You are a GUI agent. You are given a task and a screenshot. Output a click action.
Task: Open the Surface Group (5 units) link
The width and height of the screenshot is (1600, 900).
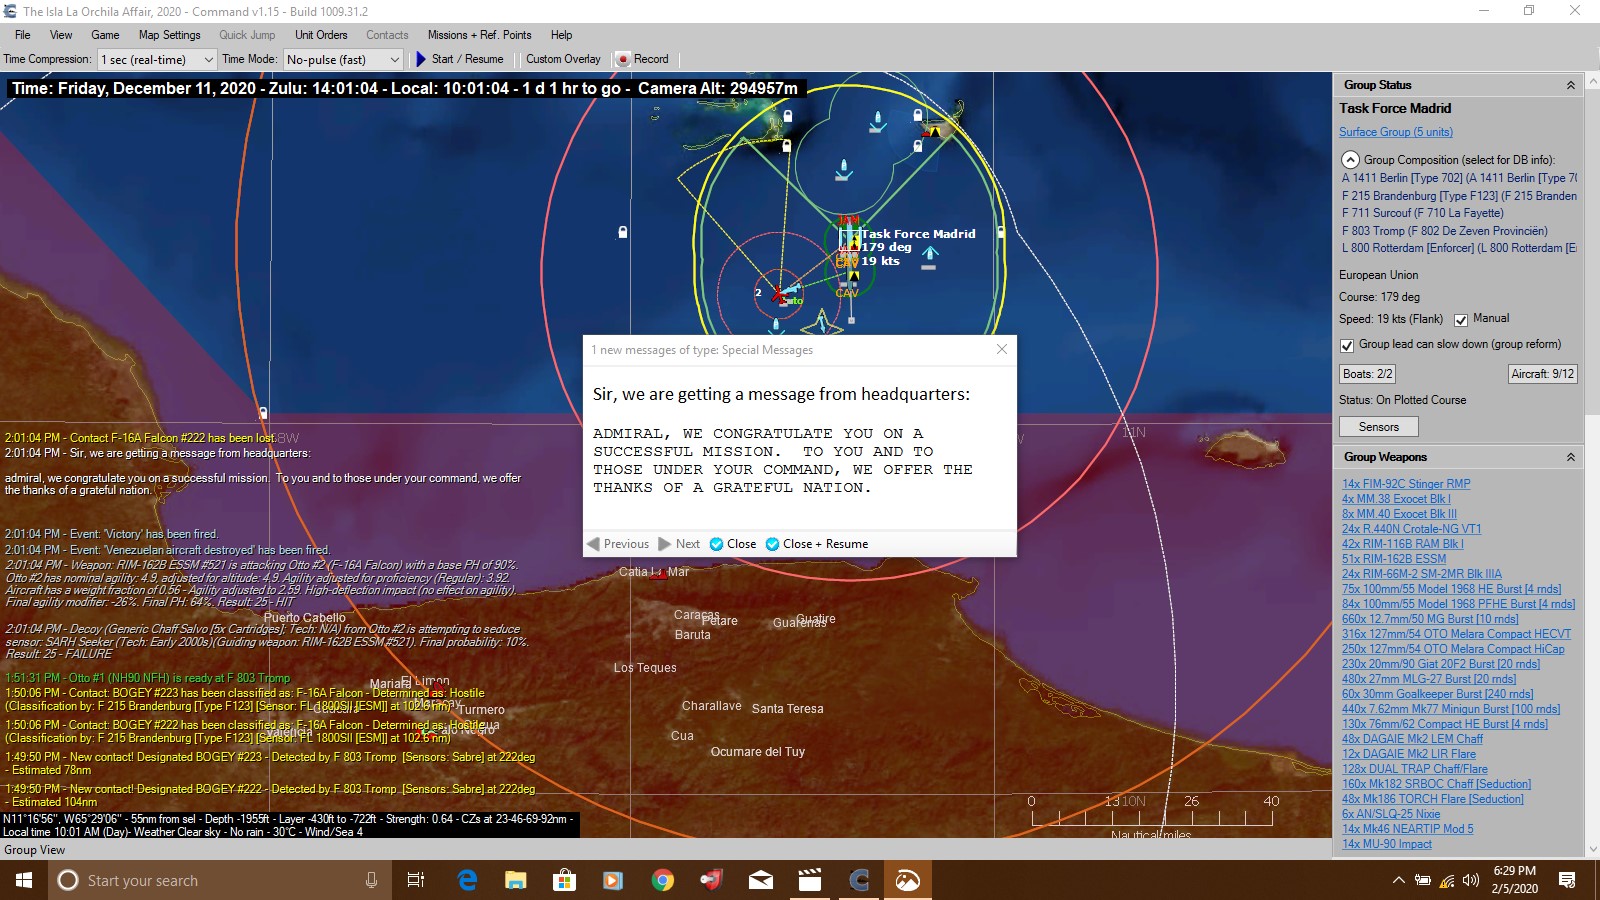click(1396, 132)
